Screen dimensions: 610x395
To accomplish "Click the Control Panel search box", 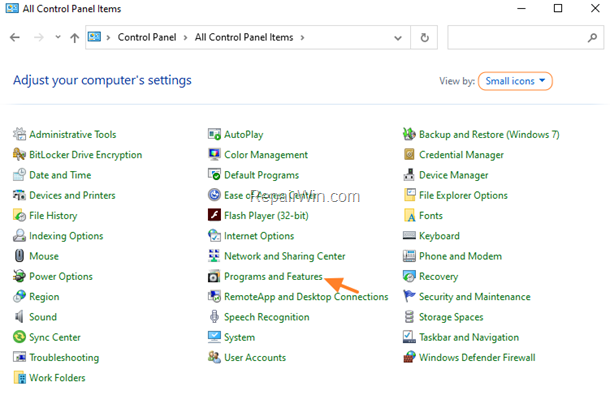I will [x=525, y=37].
